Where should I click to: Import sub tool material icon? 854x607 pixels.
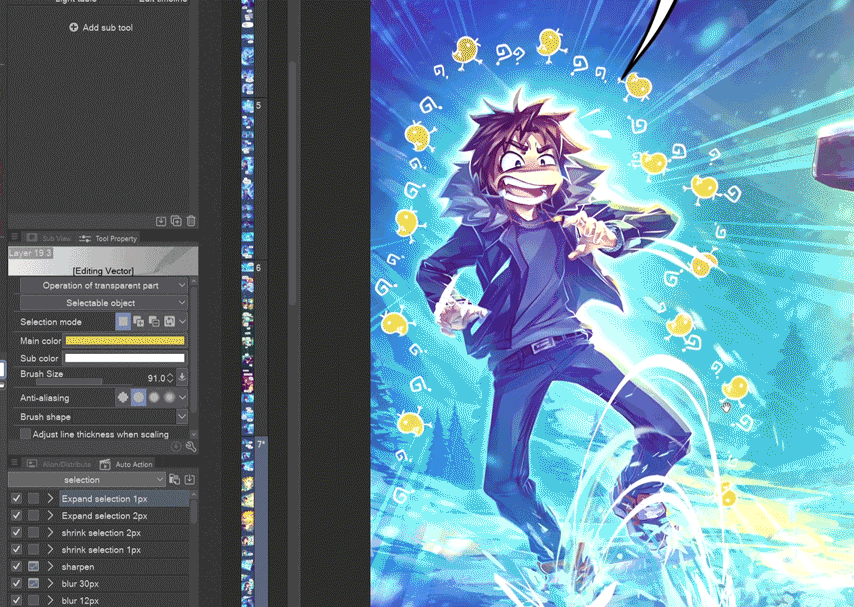pos(161,221)
